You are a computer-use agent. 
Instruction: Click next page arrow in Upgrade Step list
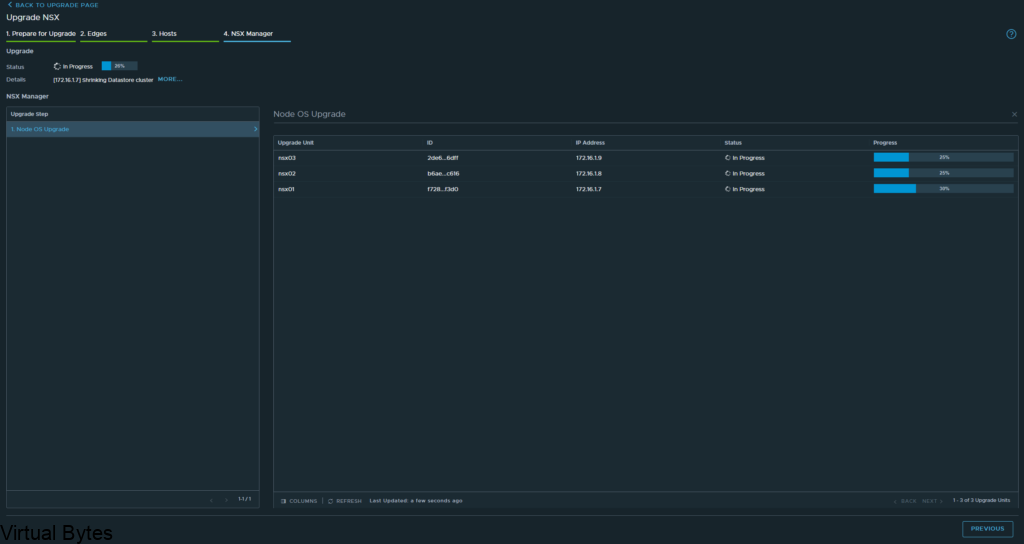coord(227,500)
